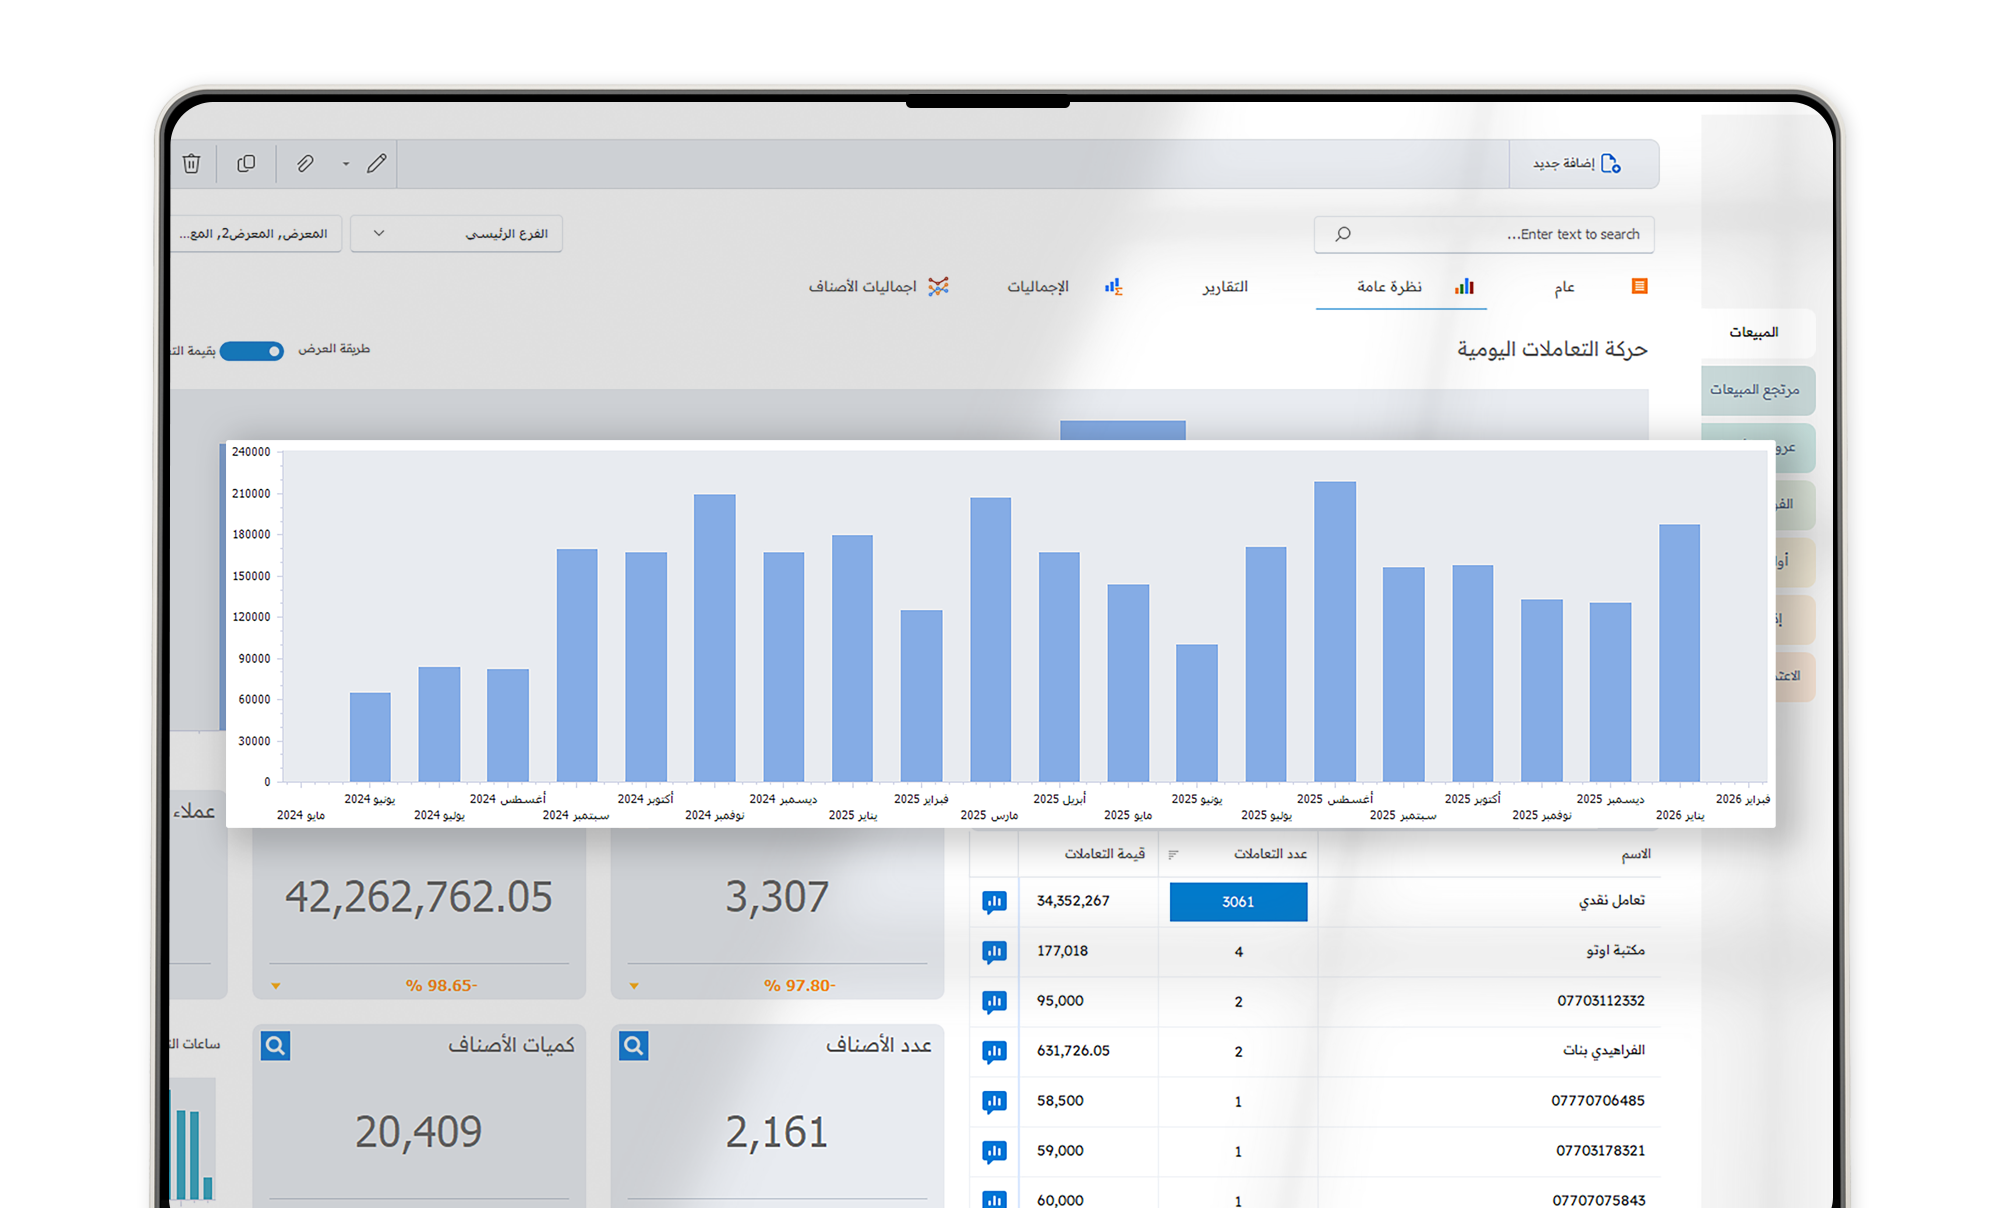This screenshot has height=1208, width=2000.
Task: Click the 2,161 item count value
Action: [777, 1132]
